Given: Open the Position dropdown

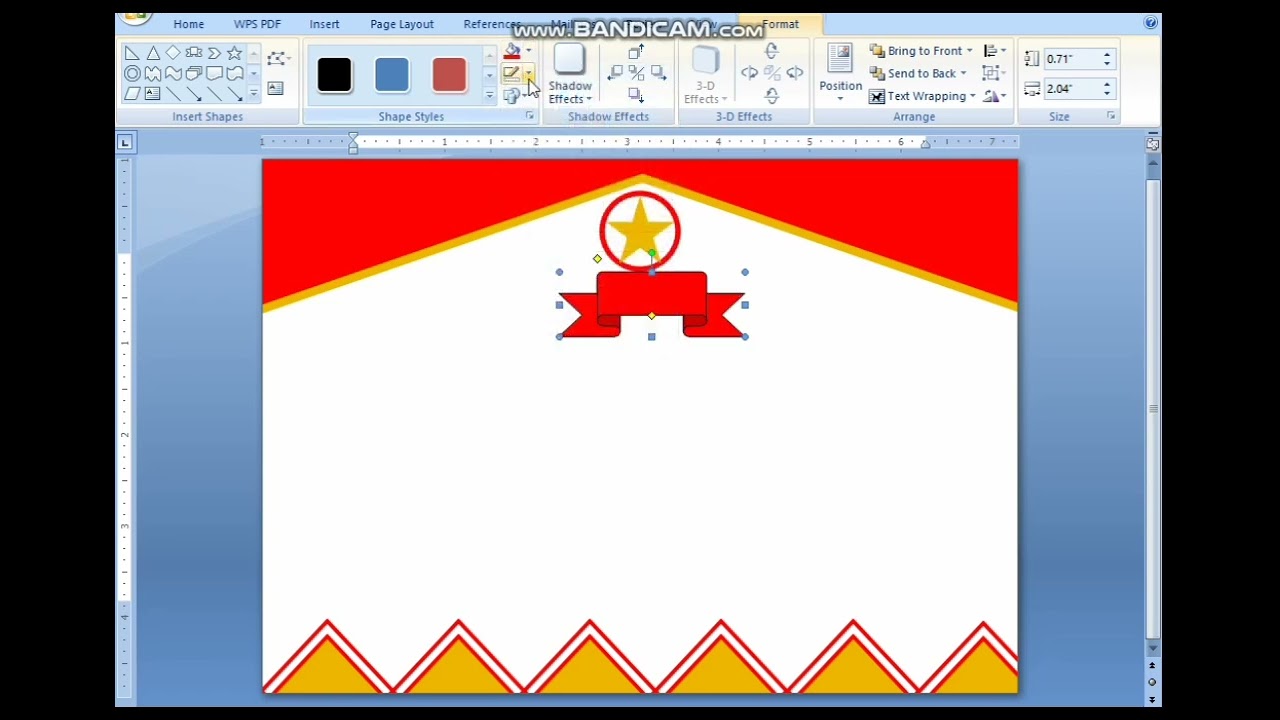Looking at the screenshot, I should [x=840, y=74].
